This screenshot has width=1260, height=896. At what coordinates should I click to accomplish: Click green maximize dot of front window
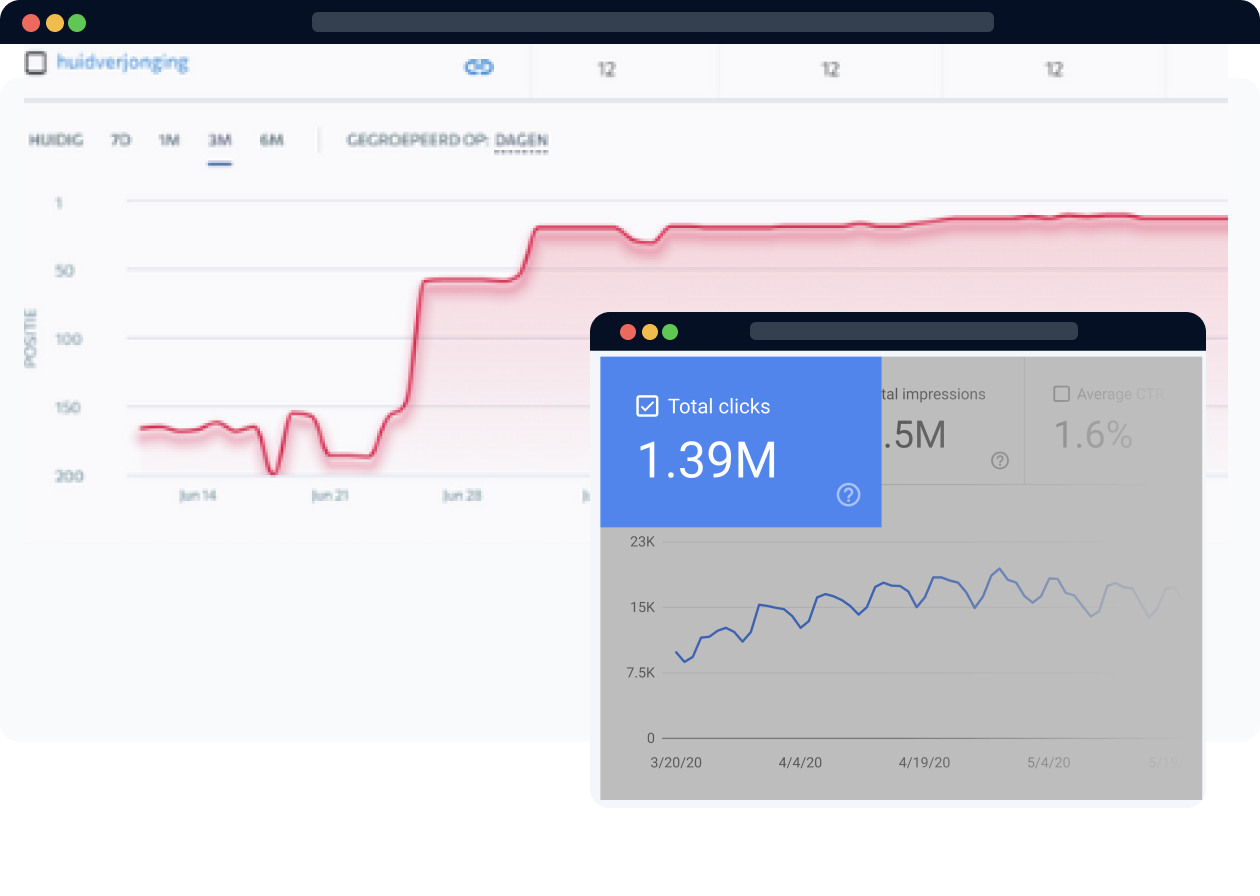tap(670, 332)
